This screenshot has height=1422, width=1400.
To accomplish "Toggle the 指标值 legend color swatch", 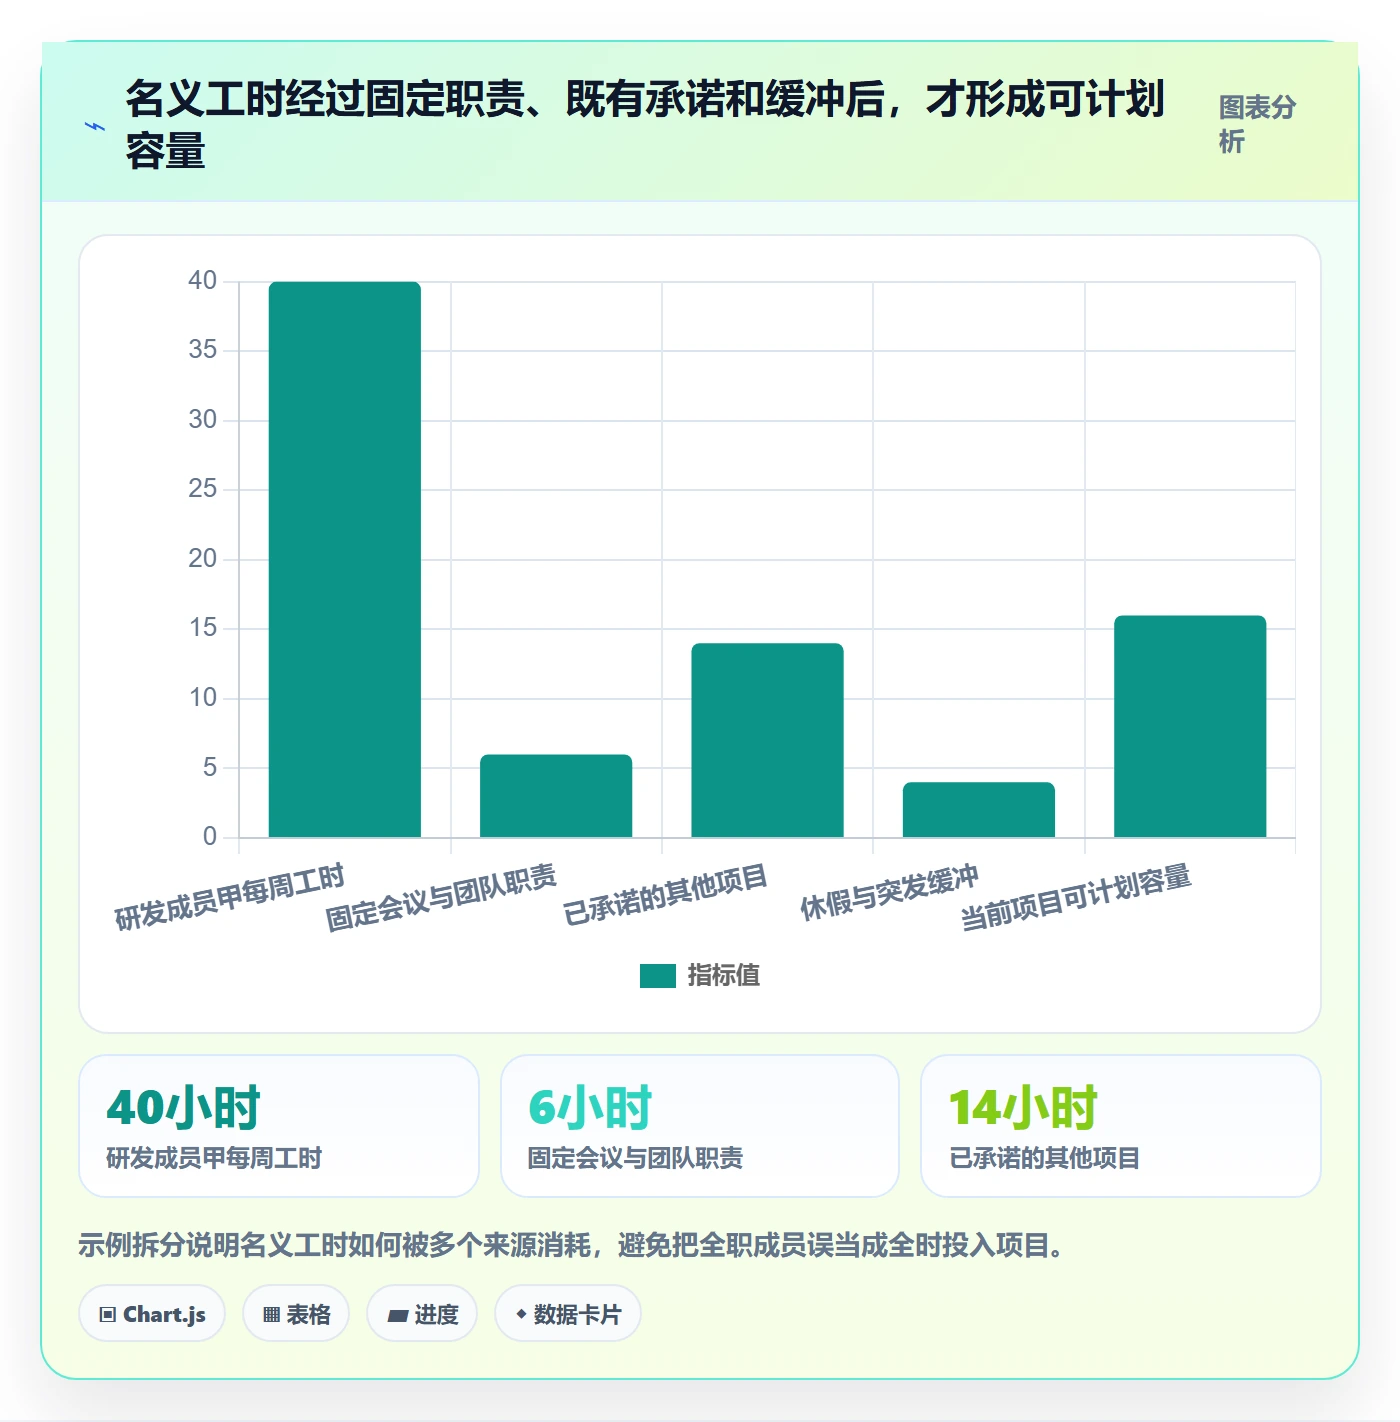I will [658, 976].
